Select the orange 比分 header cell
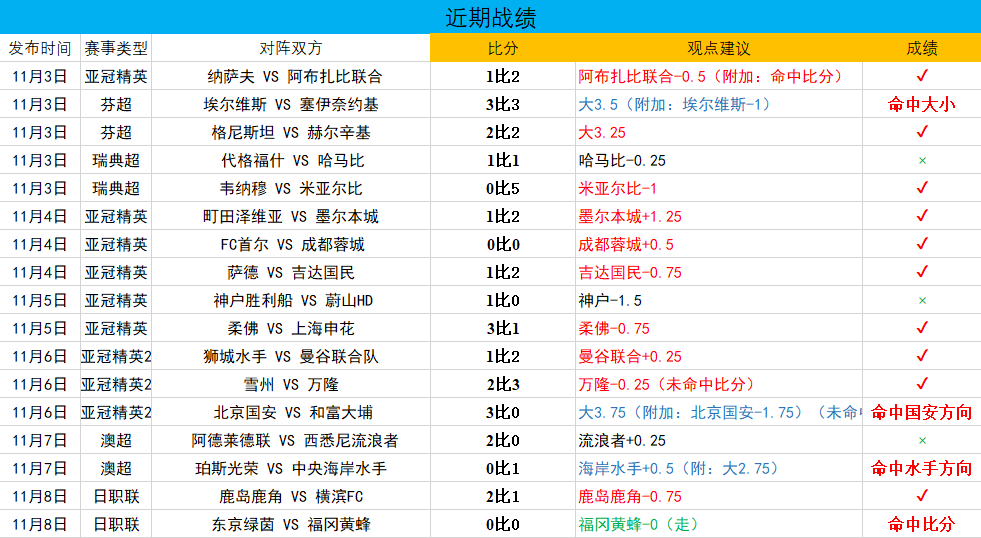This screenshot has width=981, height=538. pyautogui.click(x=503, y=48)
